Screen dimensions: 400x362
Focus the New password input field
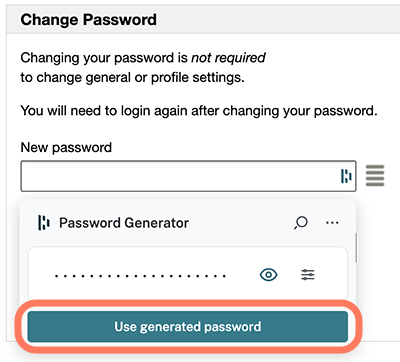pos(188,176)
